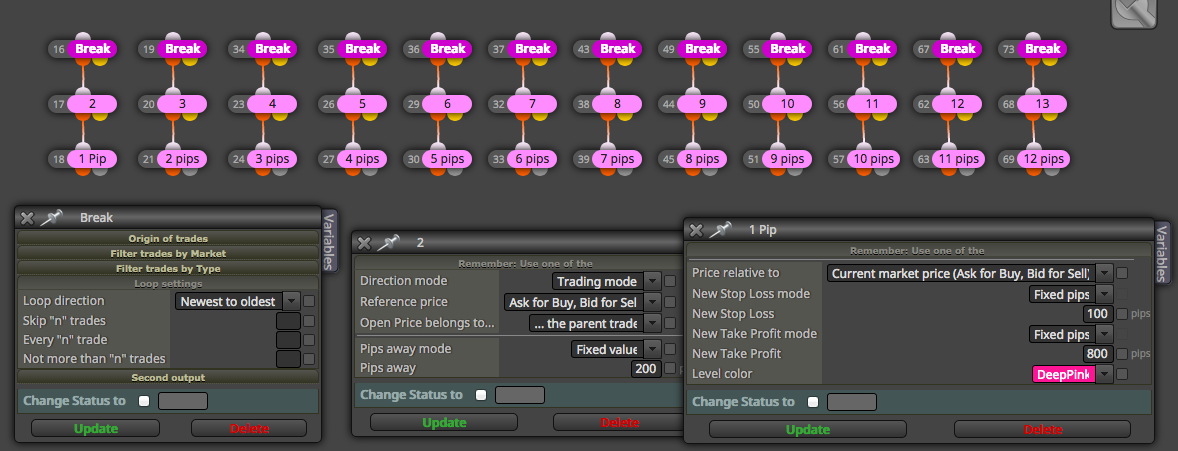Viewport: 1178px width, 451px height.
Task: Select node 32 labeled 7
Action: pos(532,104)
